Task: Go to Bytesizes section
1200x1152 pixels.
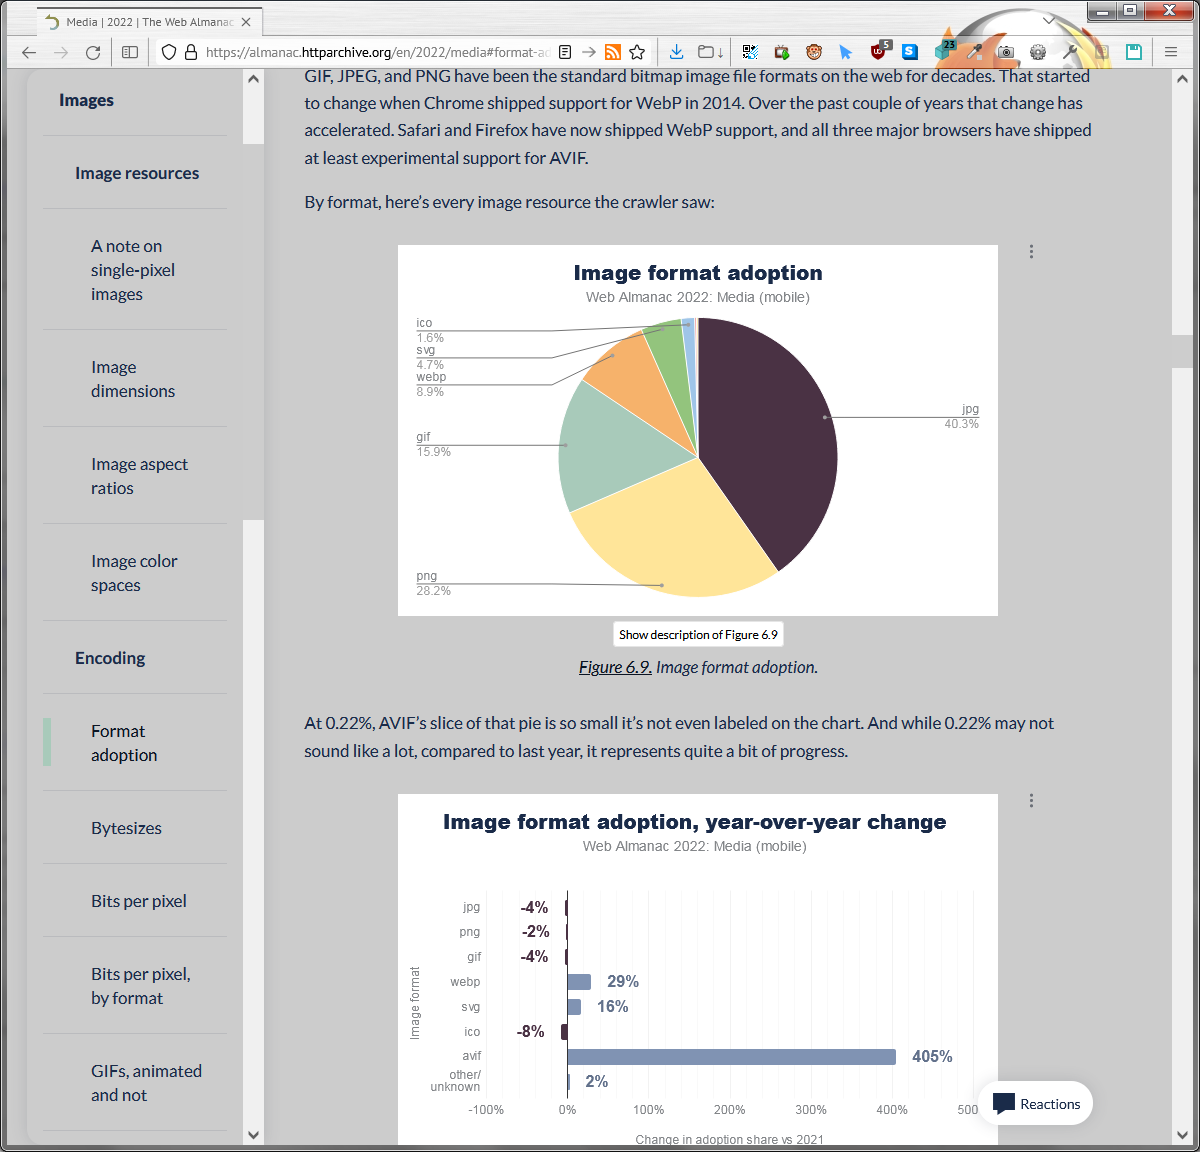Action: (126, 828)
